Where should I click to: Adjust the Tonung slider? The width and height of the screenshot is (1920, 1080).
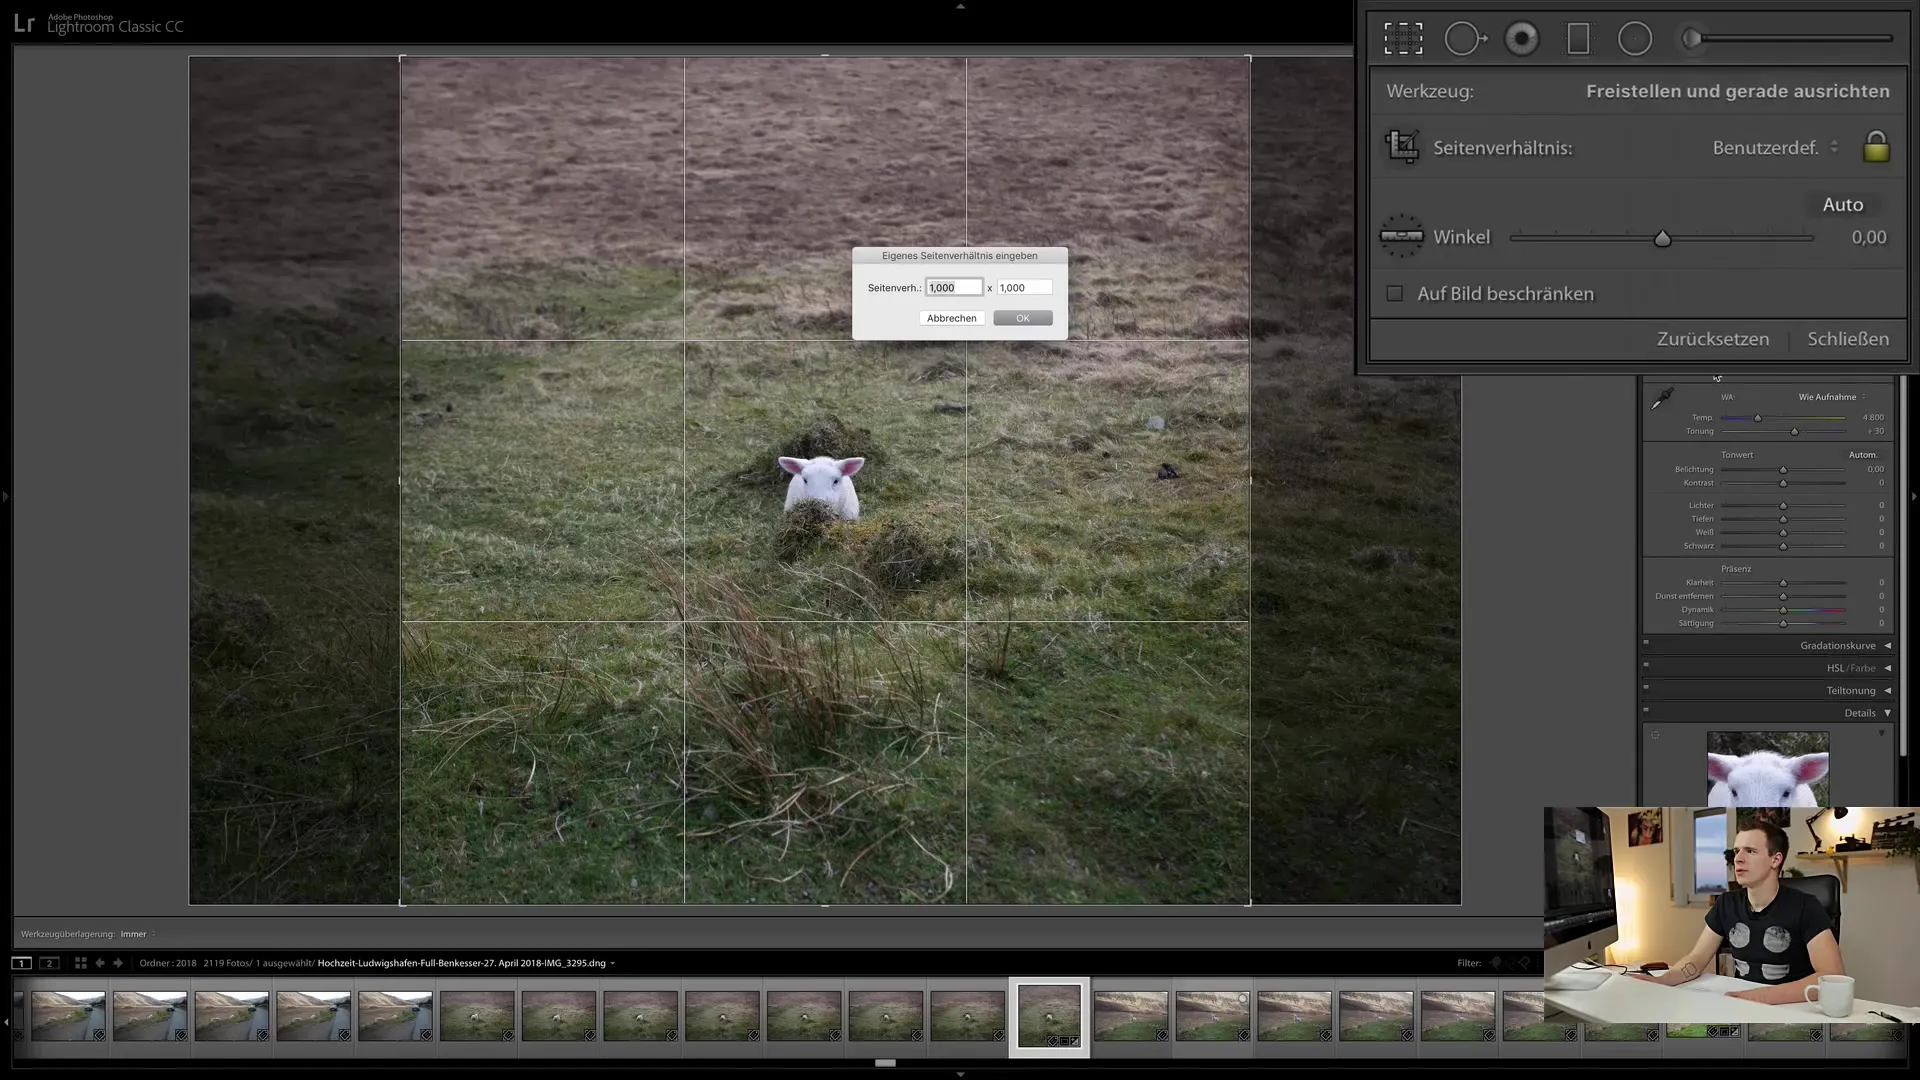pyautogui.click(x=1783, y=431)
